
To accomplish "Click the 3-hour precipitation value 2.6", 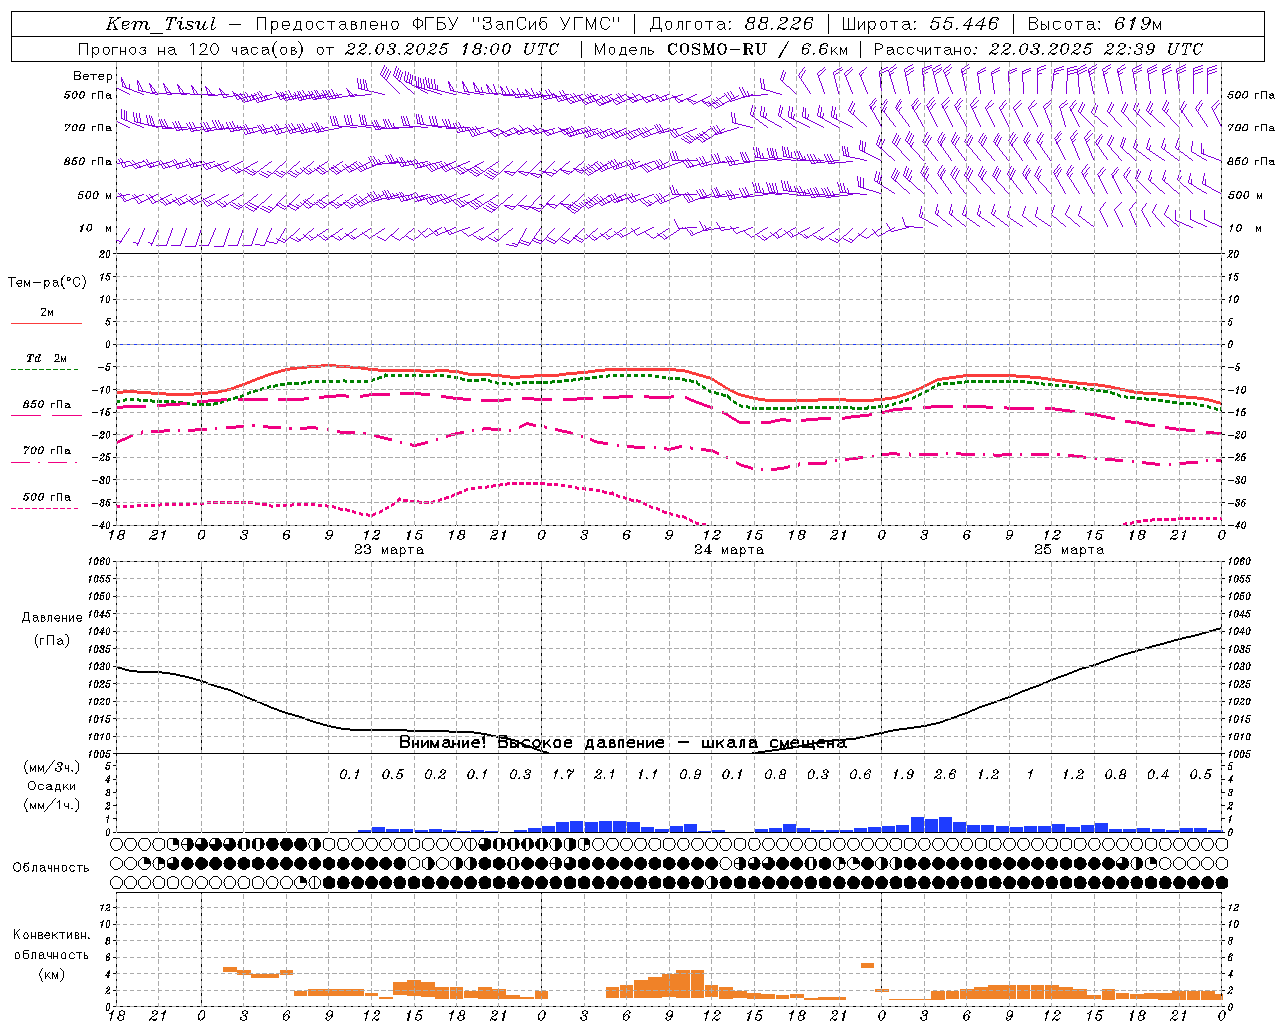I will coord(945,774).
